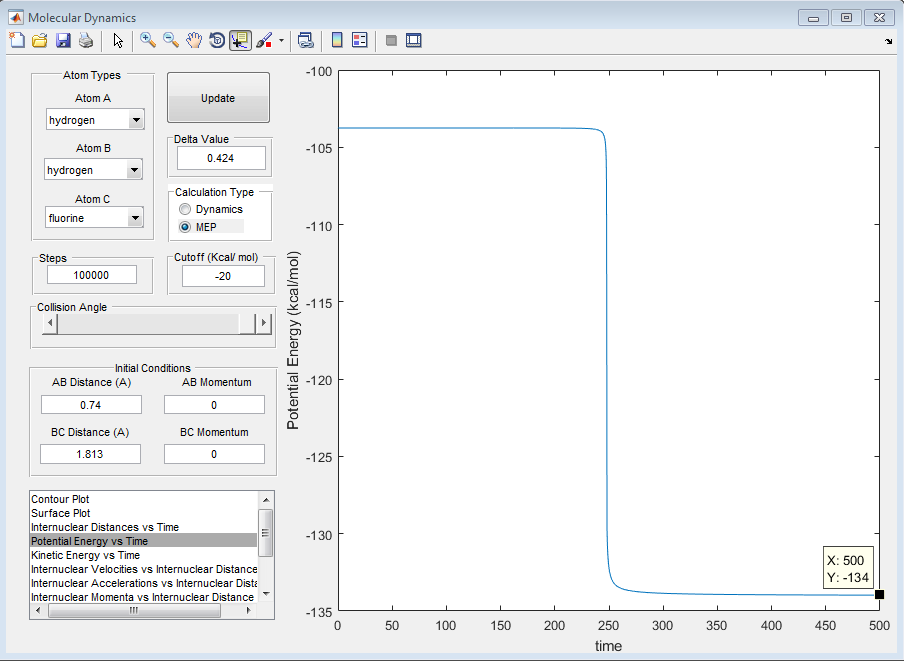Click the New Figure icon

[x=17, y=40]
